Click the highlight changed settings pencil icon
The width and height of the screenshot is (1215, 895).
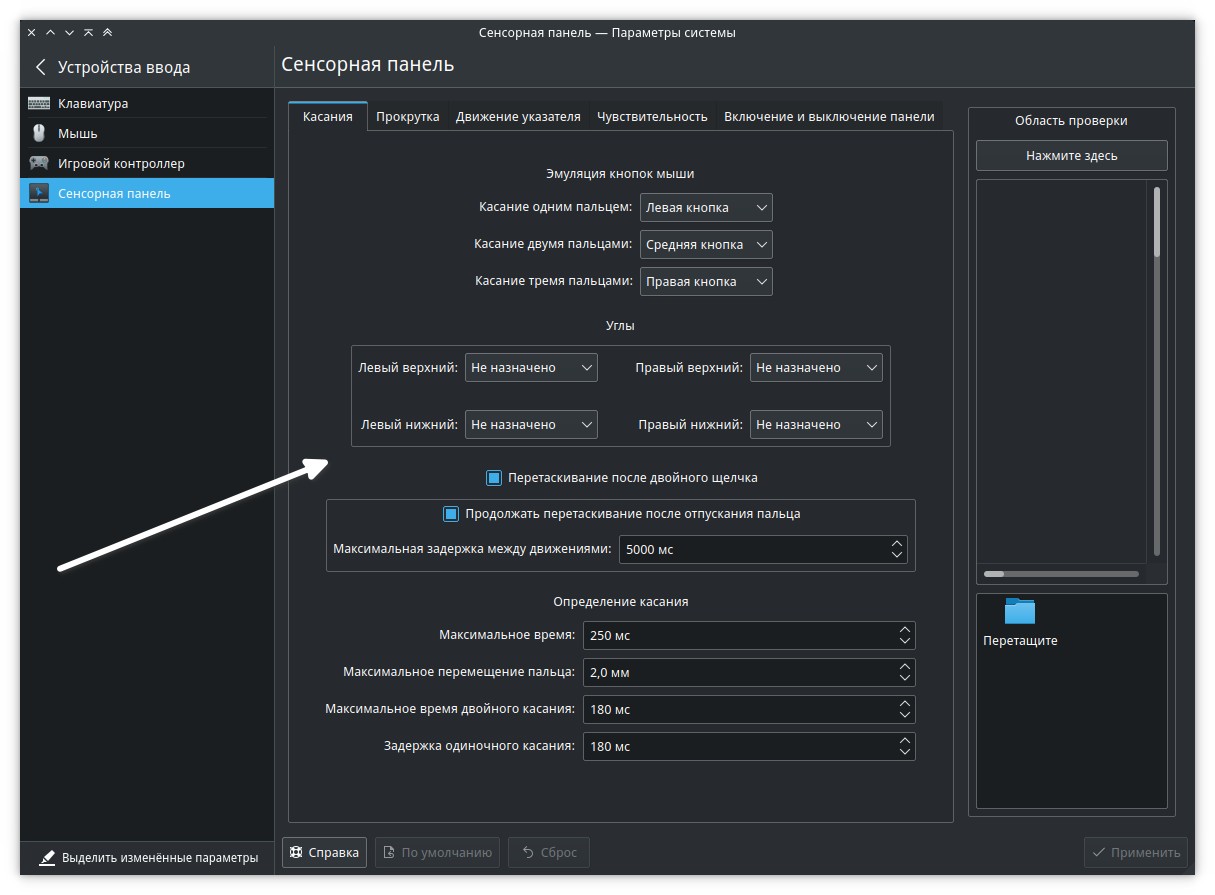[47, 857]
